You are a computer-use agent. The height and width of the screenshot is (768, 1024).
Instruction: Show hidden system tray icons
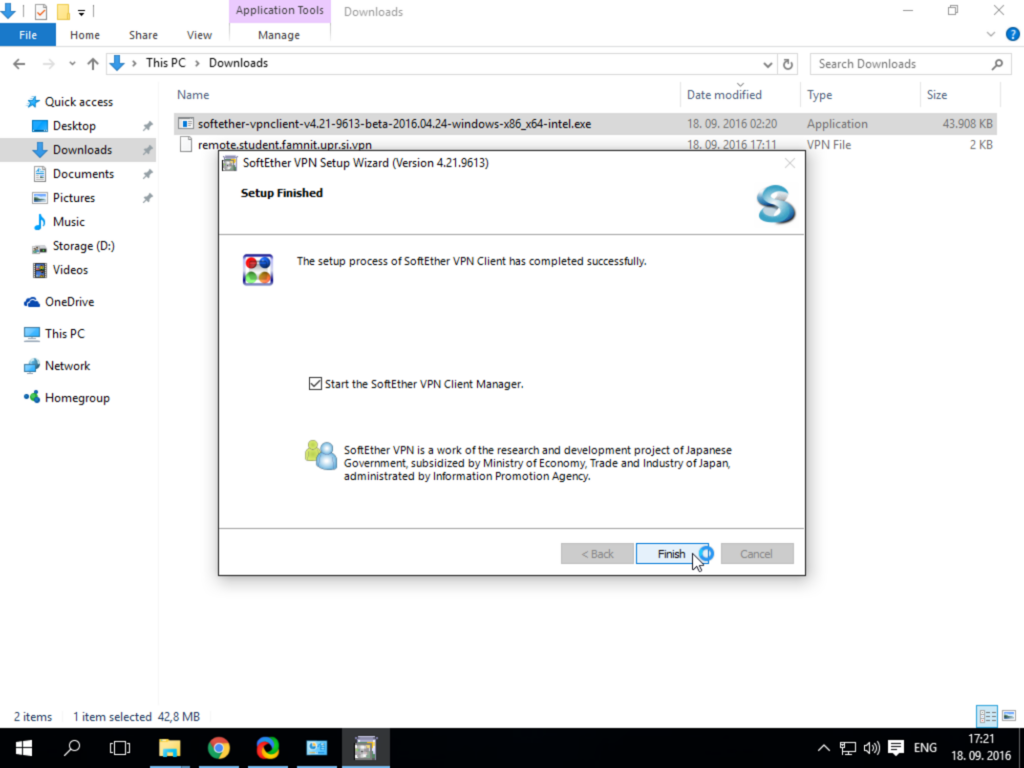tap(824, 748)
